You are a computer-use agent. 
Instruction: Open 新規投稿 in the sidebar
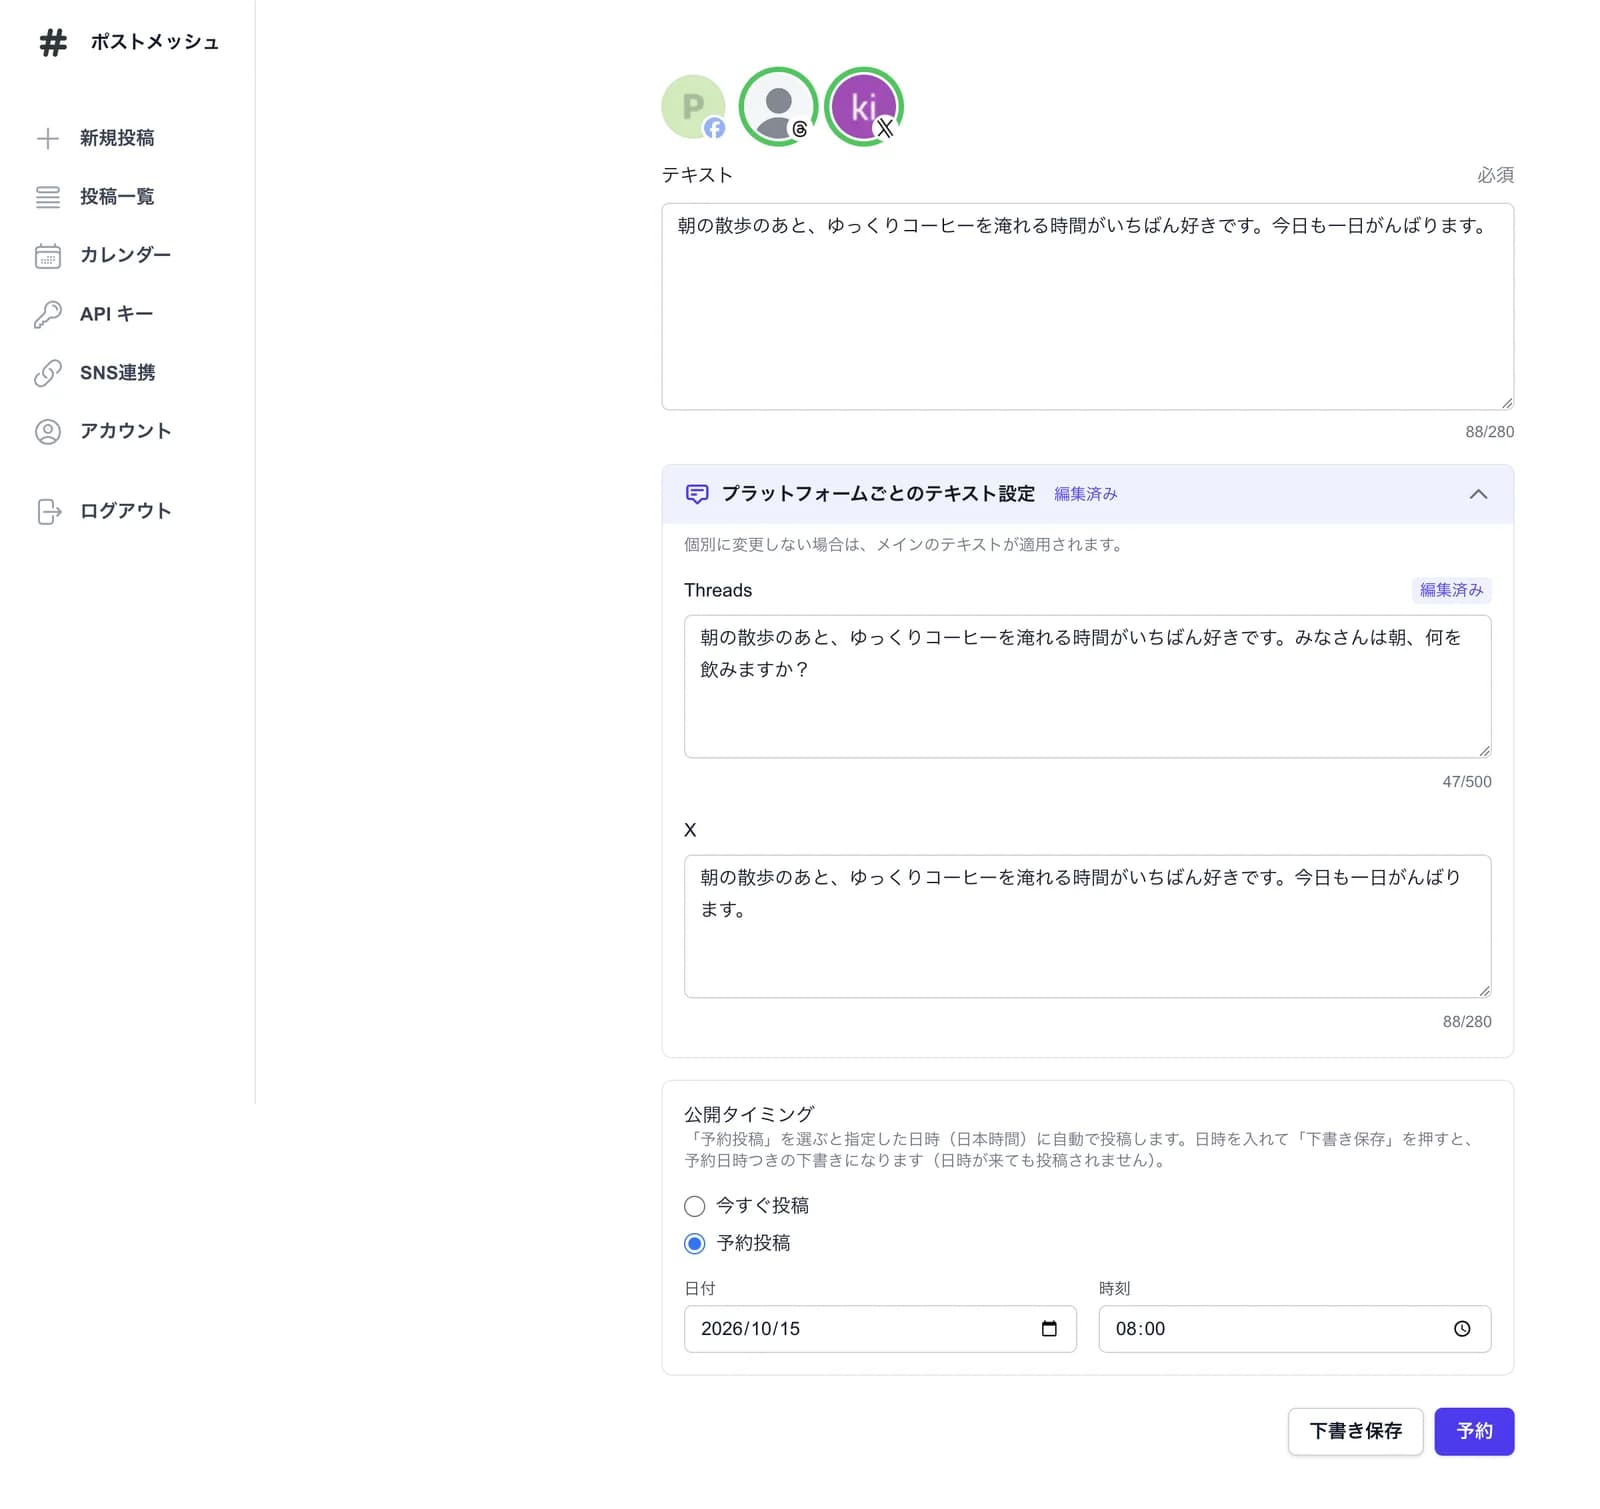click(x=117, y=138)
